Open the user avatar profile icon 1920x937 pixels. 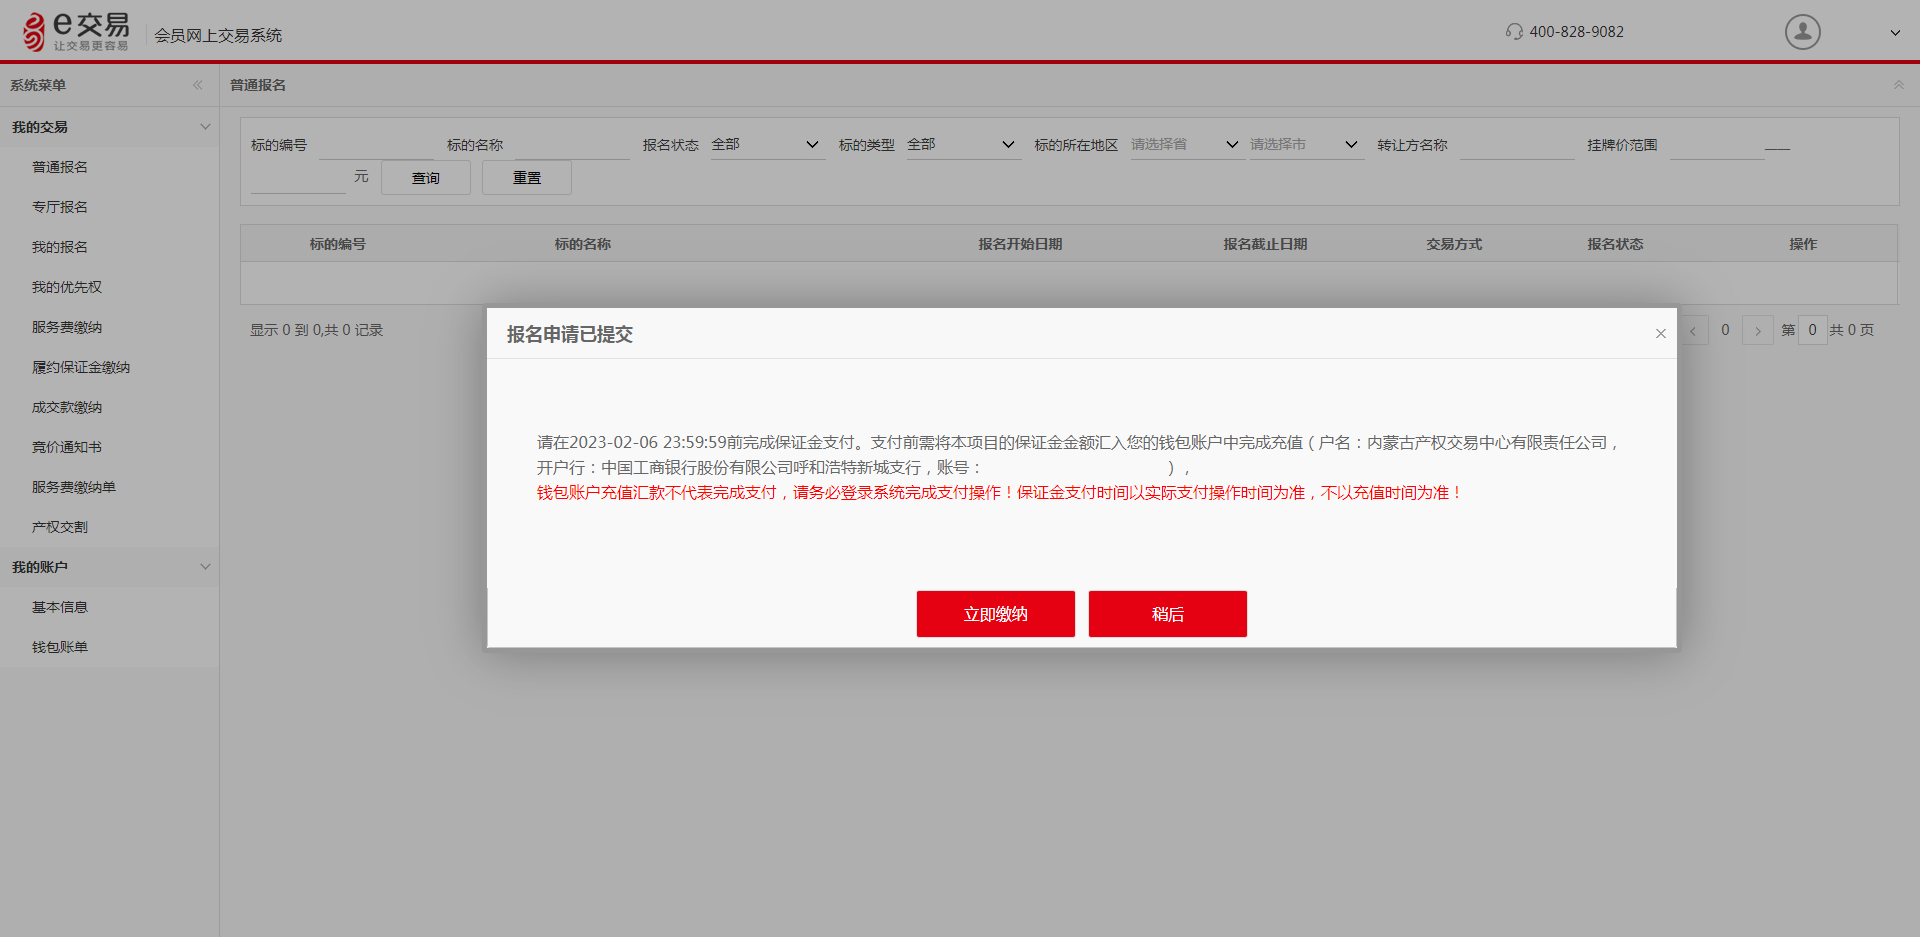(x=1802, y=32)
